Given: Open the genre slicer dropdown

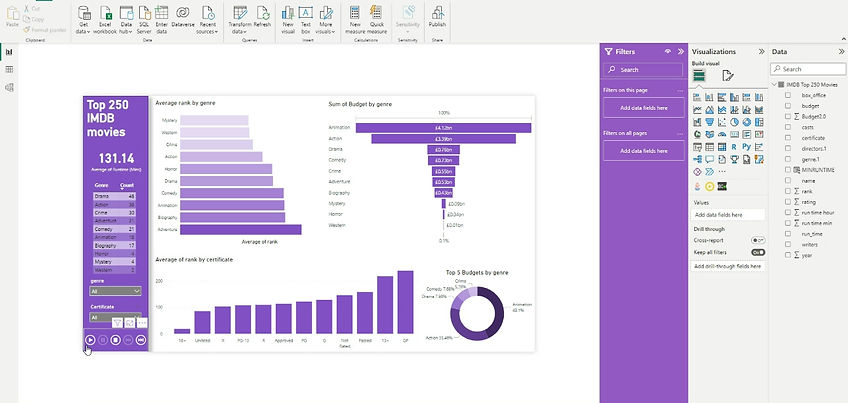Looking at the screenshot, I should pos(115,291).
